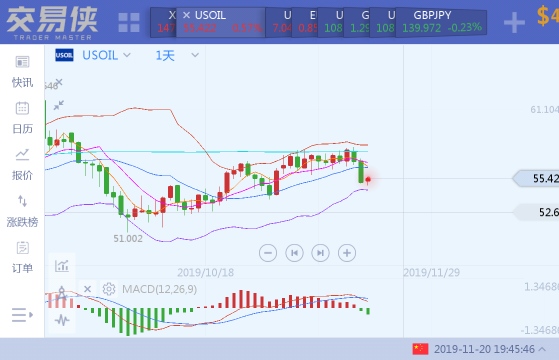This screenshot has width=559, height=360.
Task: Close the USOIL ticker tab
Action: 186,15
